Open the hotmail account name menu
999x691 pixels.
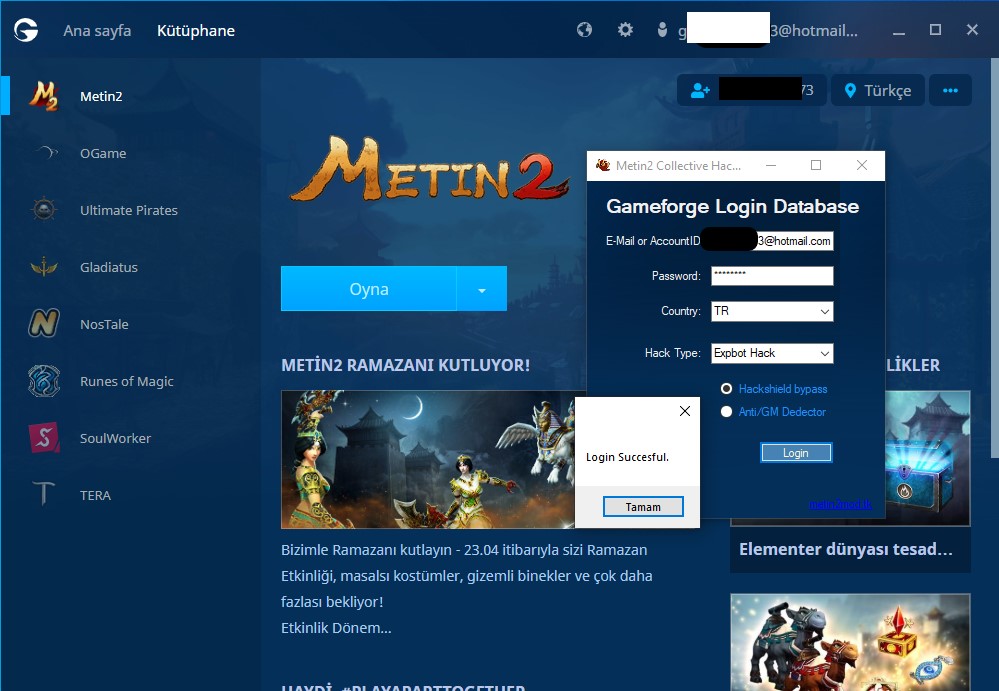pyautogui.click(x=768, y=31)
